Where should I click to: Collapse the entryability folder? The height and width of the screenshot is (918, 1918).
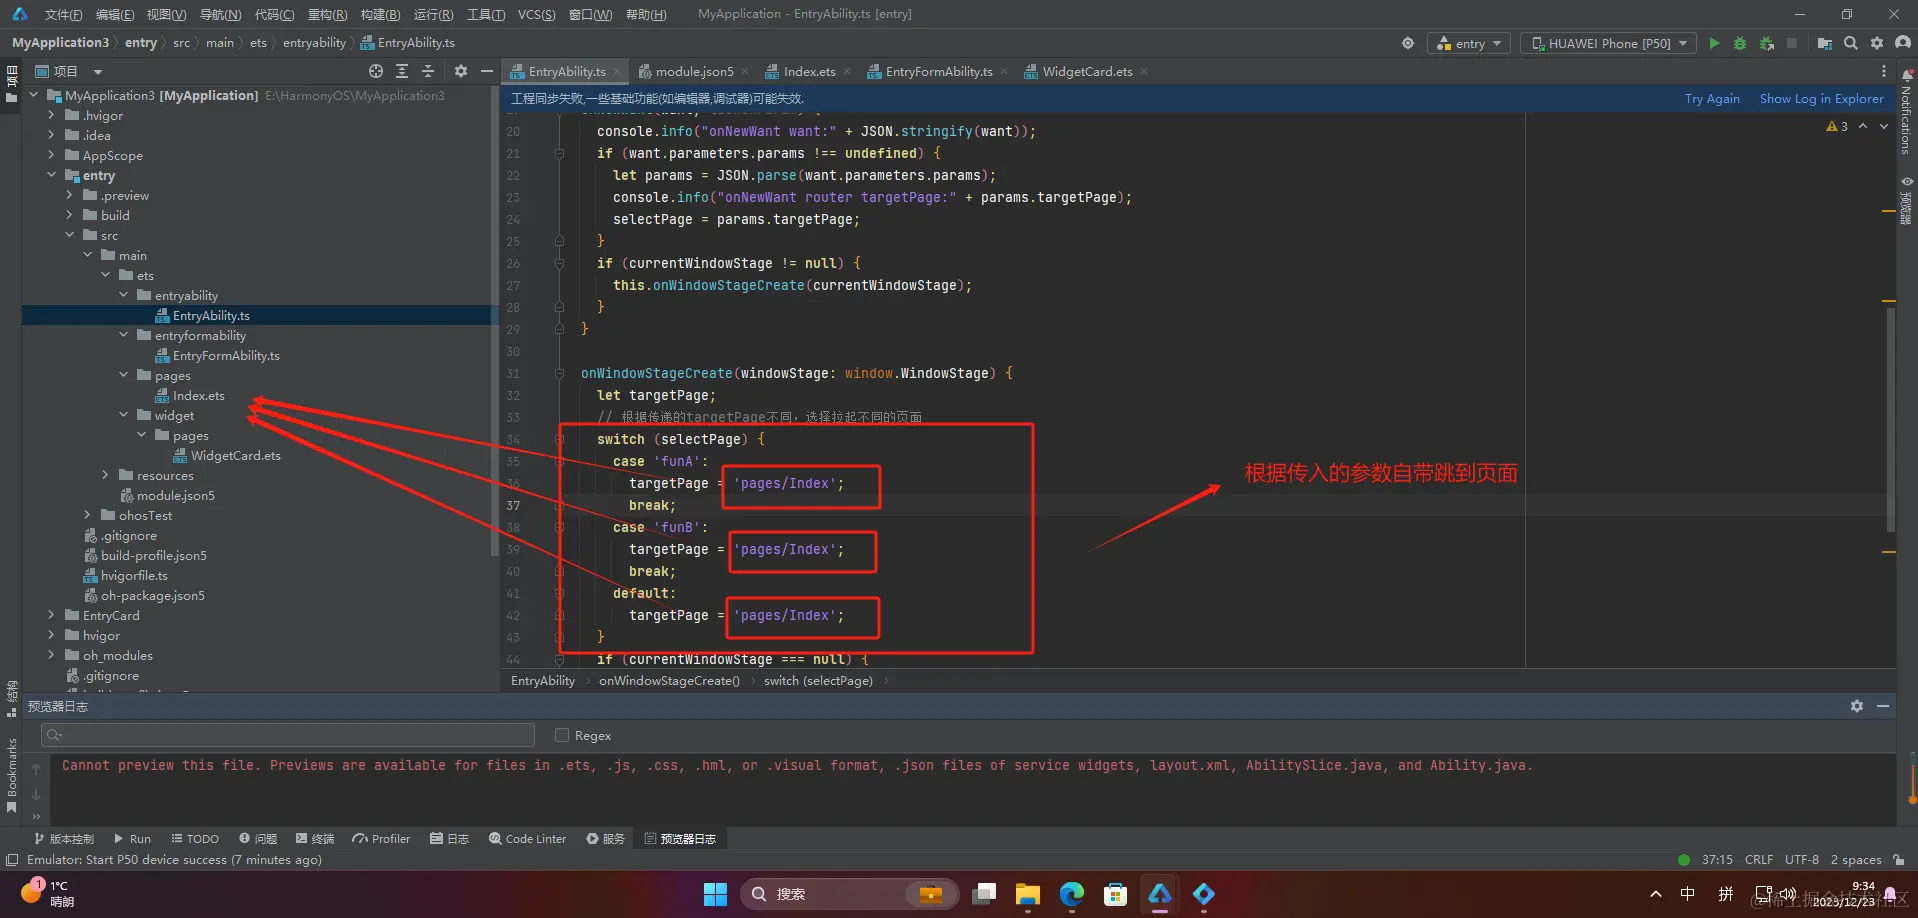pos(123,295)
